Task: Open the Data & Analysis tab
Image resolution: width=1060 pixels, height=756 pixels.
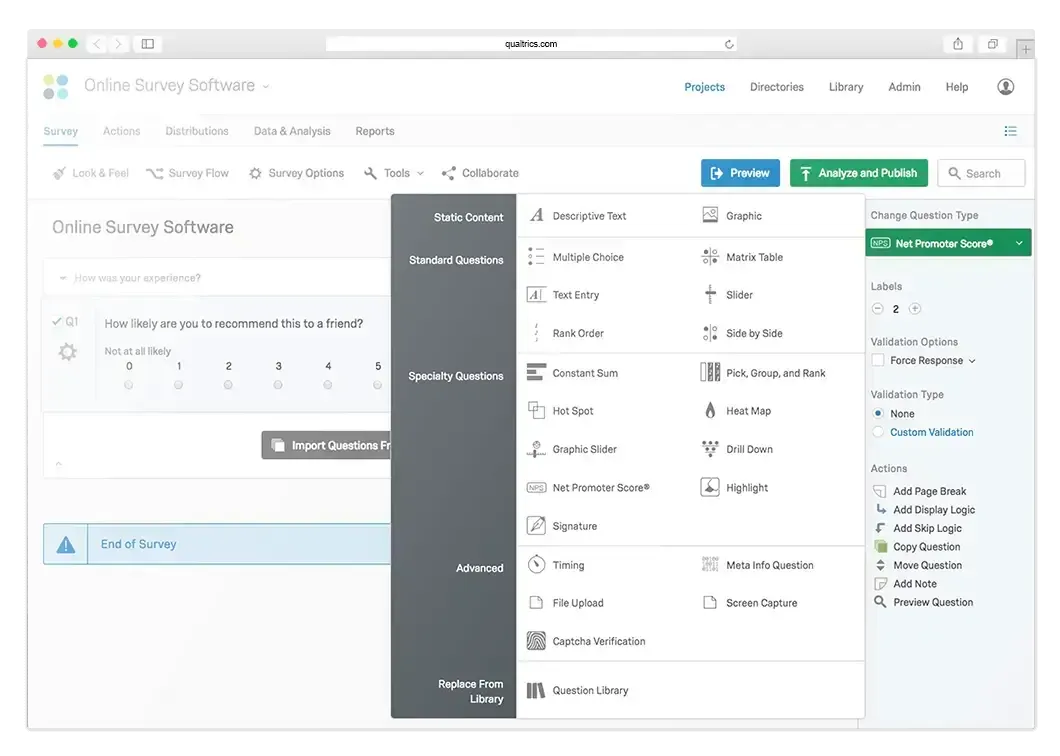Action: (x=292, y=131)
